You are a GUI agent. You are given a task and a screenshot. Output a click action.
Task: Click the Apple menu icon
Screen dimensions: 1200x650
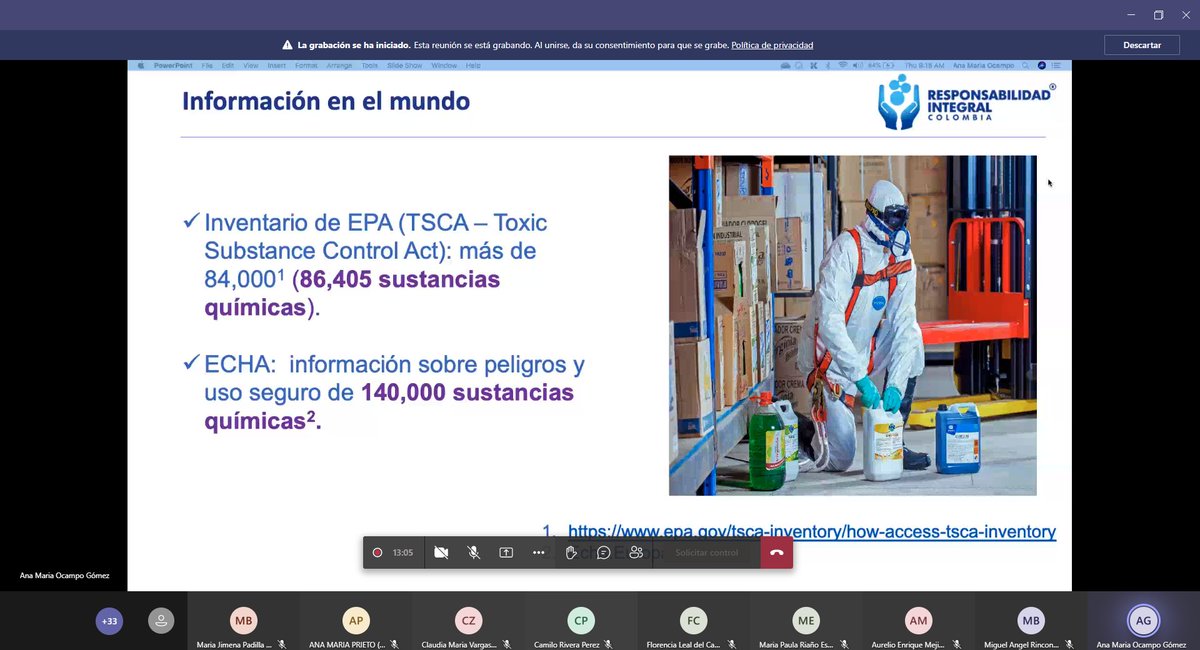[140, 65]
